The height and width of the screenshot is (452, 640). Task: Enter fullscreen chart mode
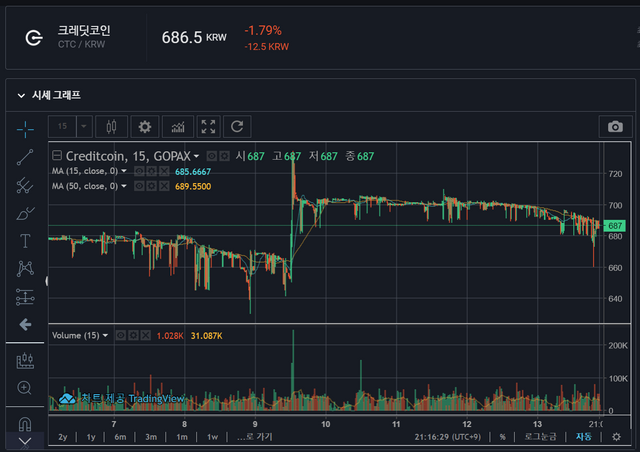point(209,127)
